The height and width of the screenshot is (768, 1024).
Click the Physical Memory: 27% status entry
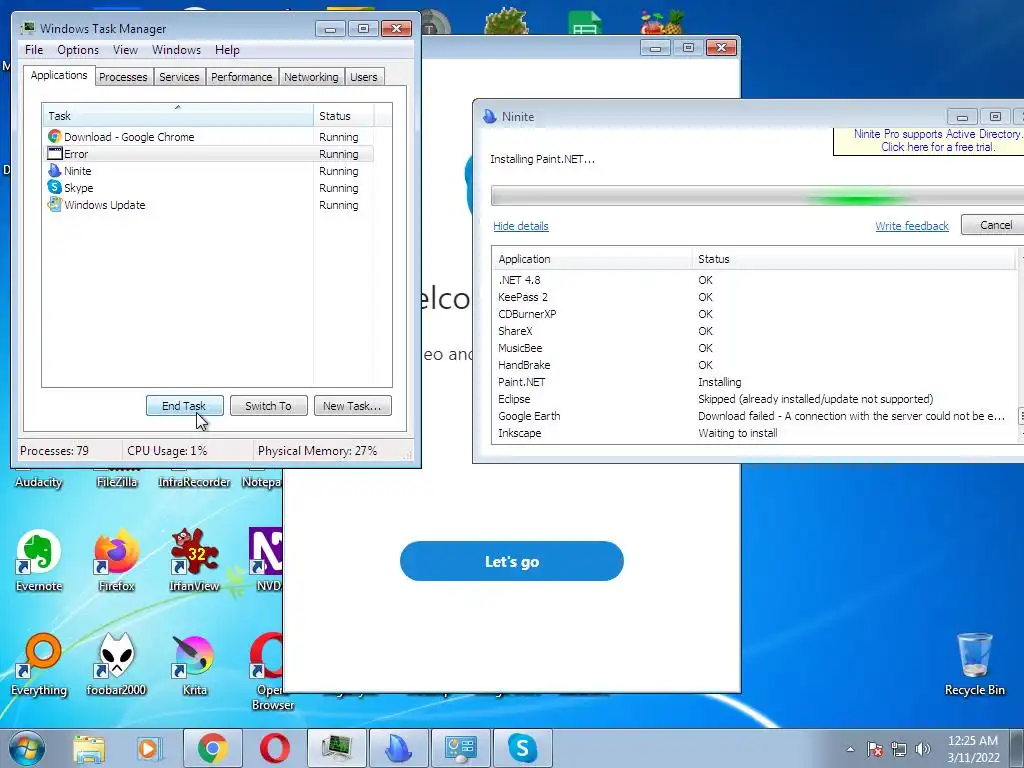pos(317,451)
